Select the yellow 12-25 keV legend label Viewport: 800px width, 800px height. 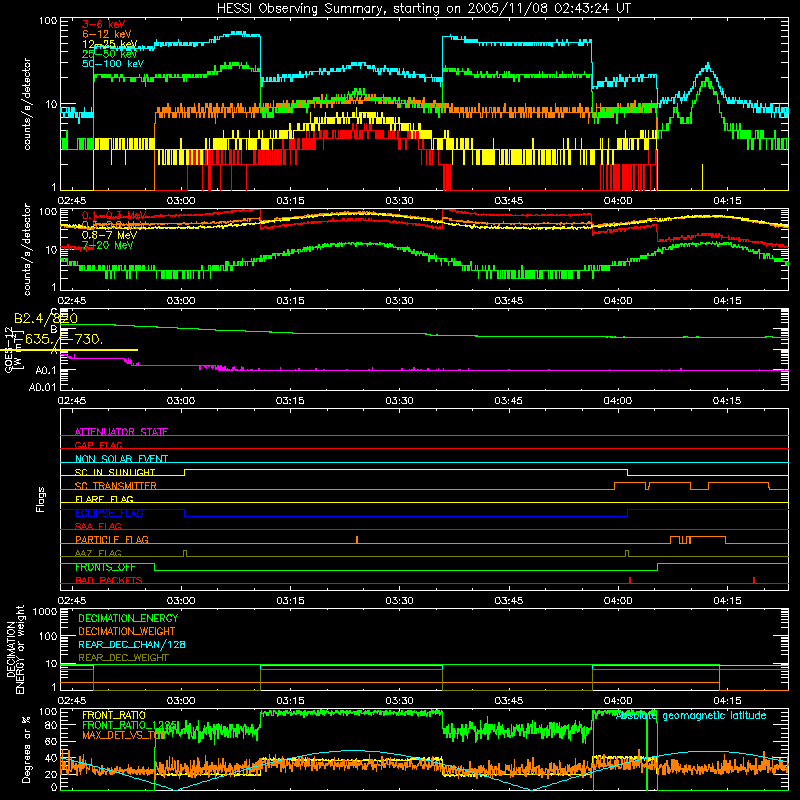tap(110, 44)
